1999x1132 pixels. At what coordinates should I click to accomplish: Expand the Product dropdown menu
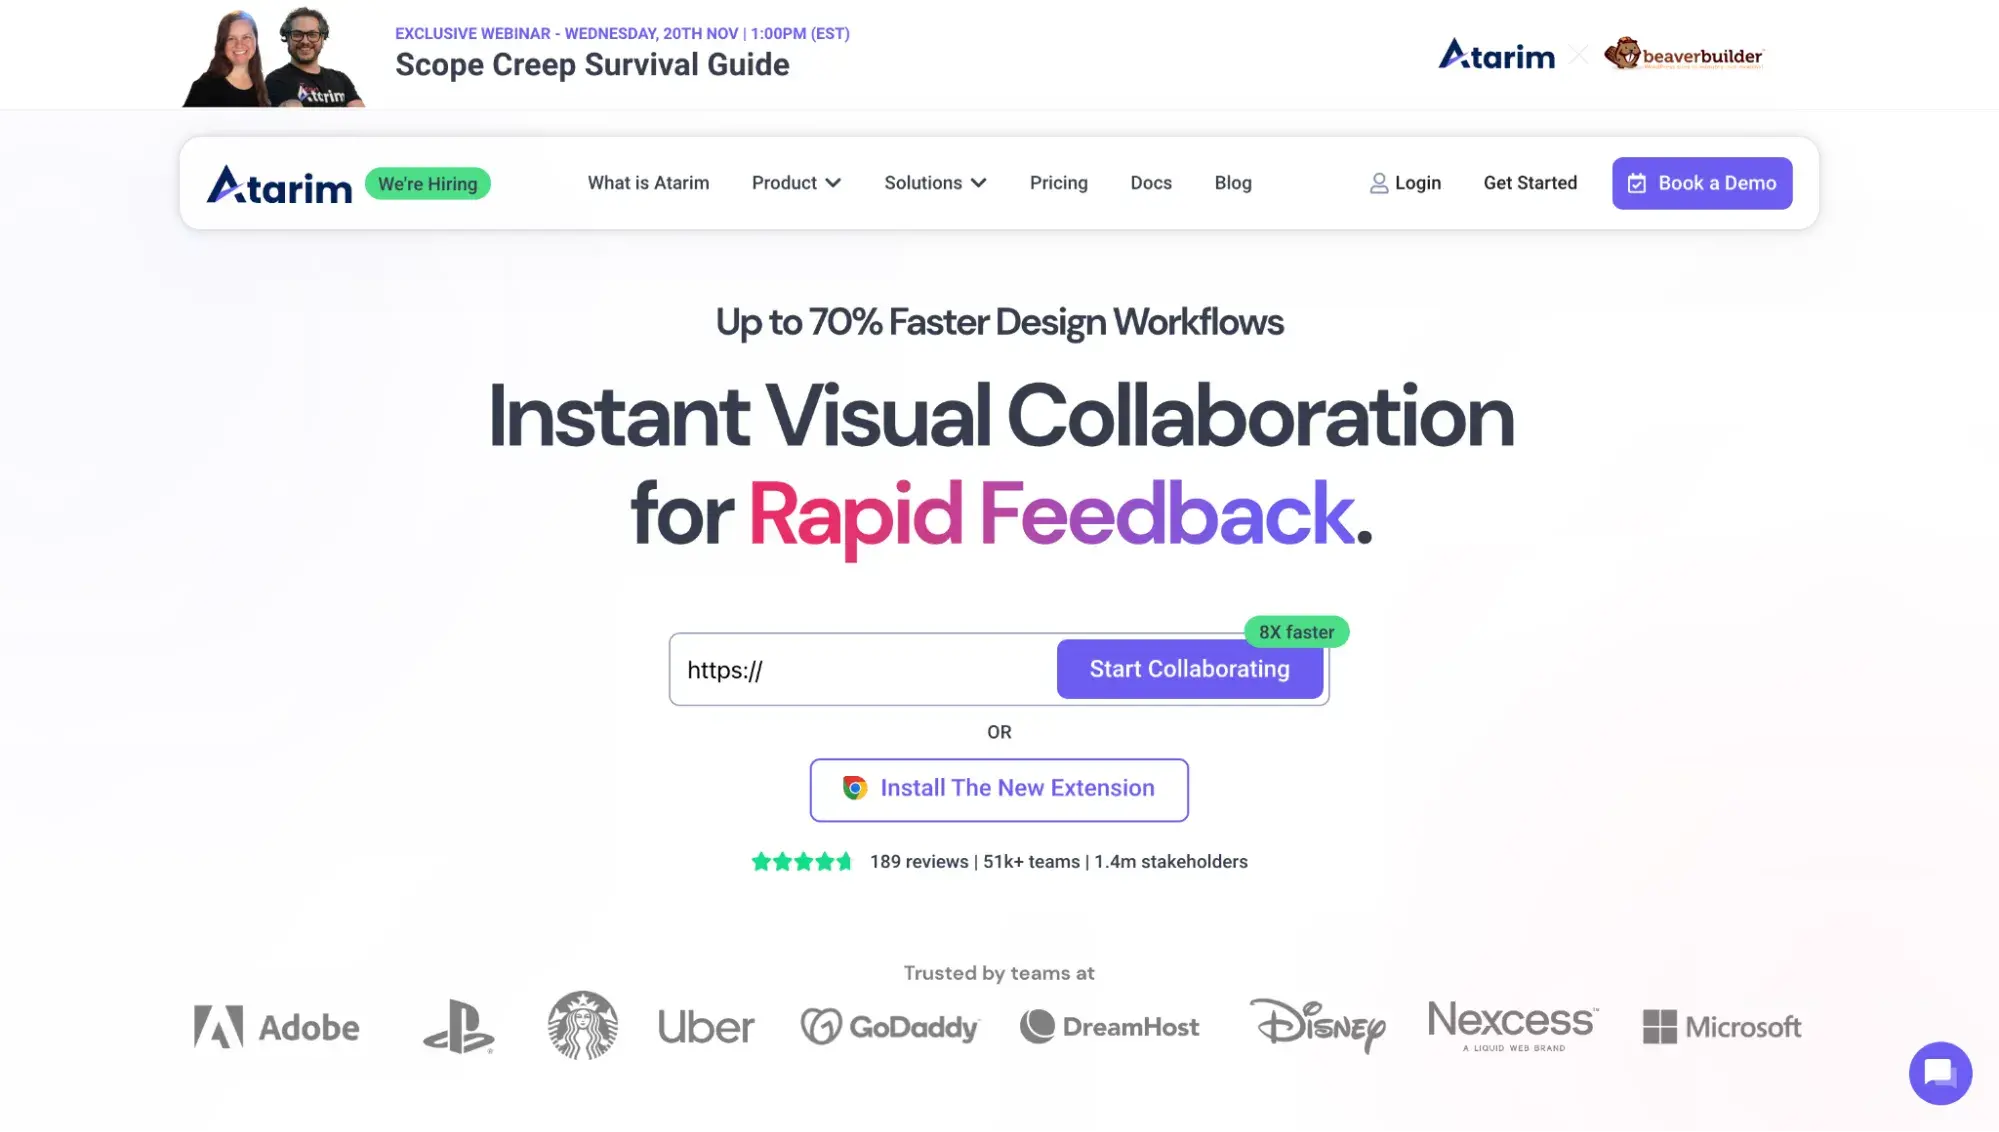click(796, 181)
